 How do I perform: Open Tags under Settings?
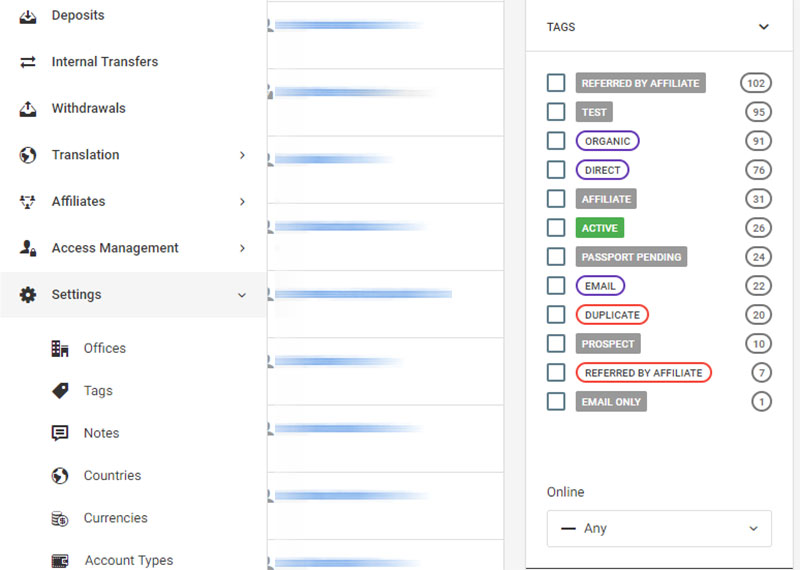(x=98, y=391)
